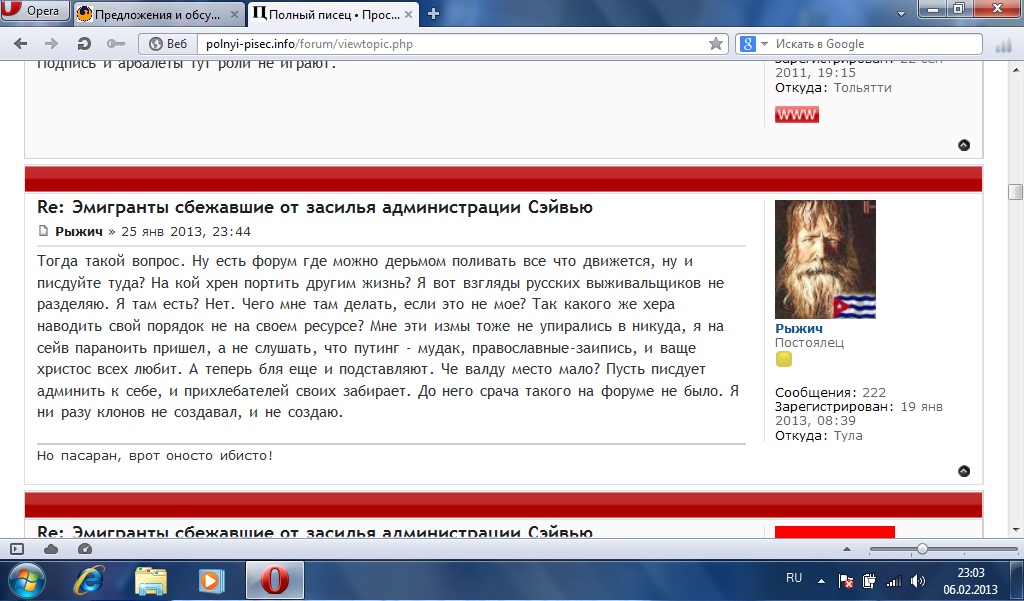Open closed tabs list arrow in tab bar
This screenshot has height=601, width=1024.
(901, 14)
